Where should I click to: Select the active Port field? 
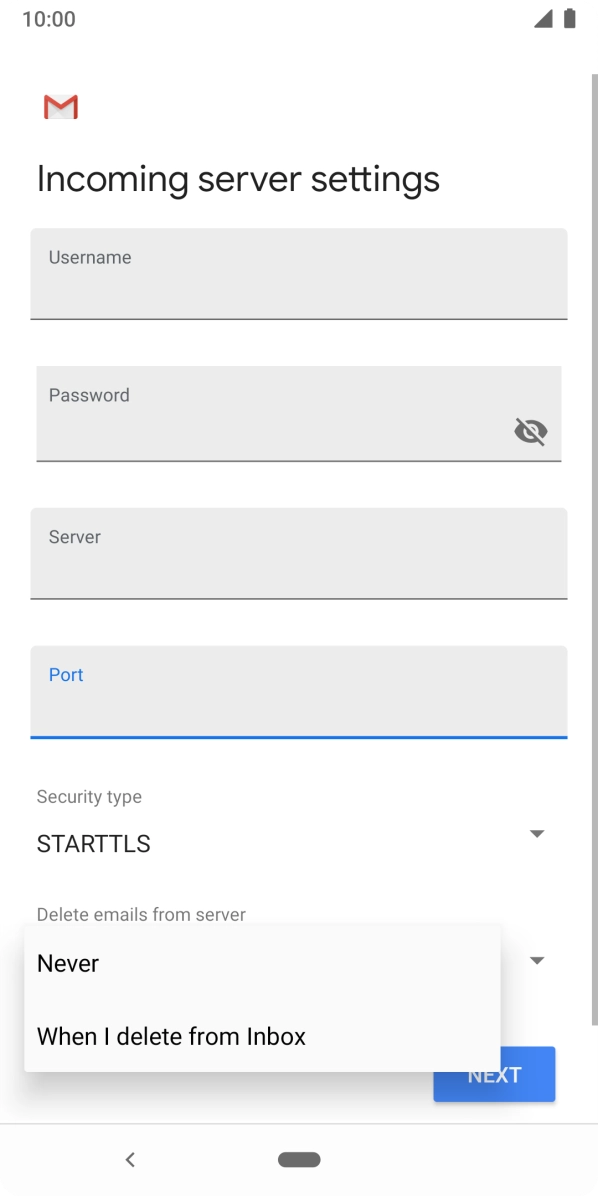click(298, 692)
